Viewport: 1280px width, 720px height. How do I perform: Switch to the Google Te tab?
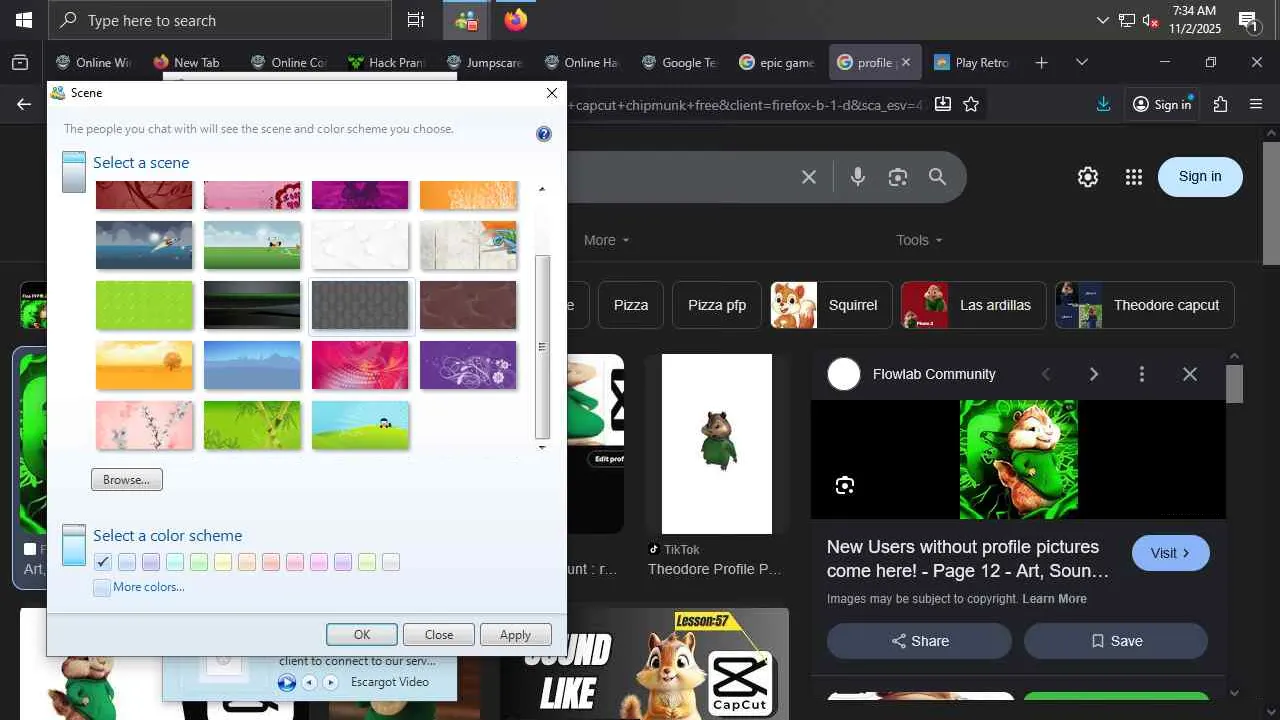[680, 62]
